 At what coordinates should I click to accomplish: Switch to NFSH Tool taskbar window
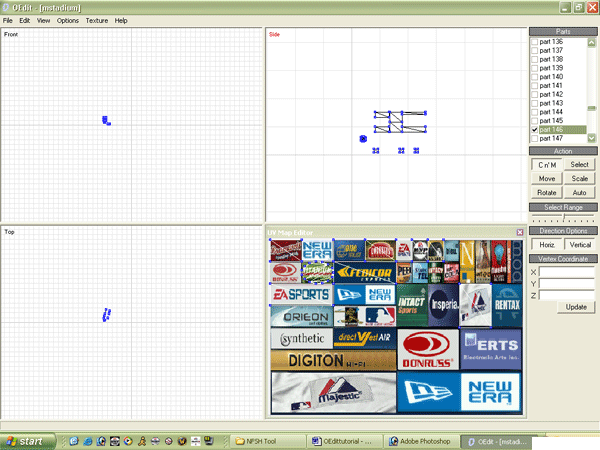click(x=268, y=442)
